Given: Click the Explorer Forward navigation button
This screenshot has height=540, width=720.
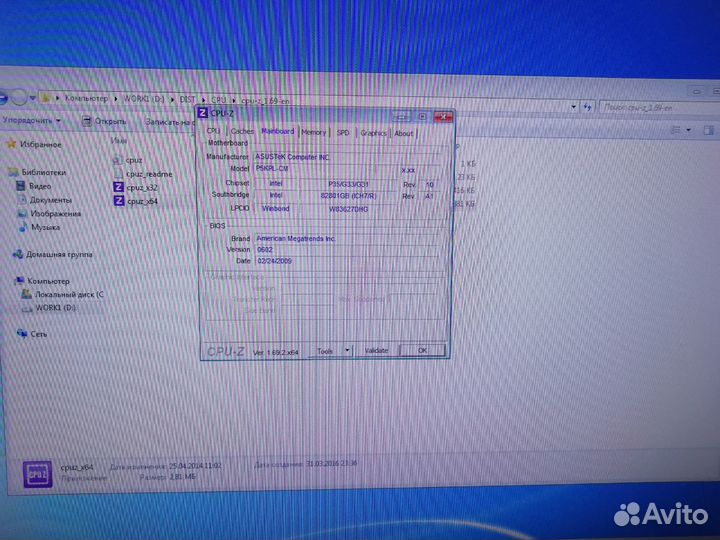Looking at the screenshot, I should (x=18, y=97).
